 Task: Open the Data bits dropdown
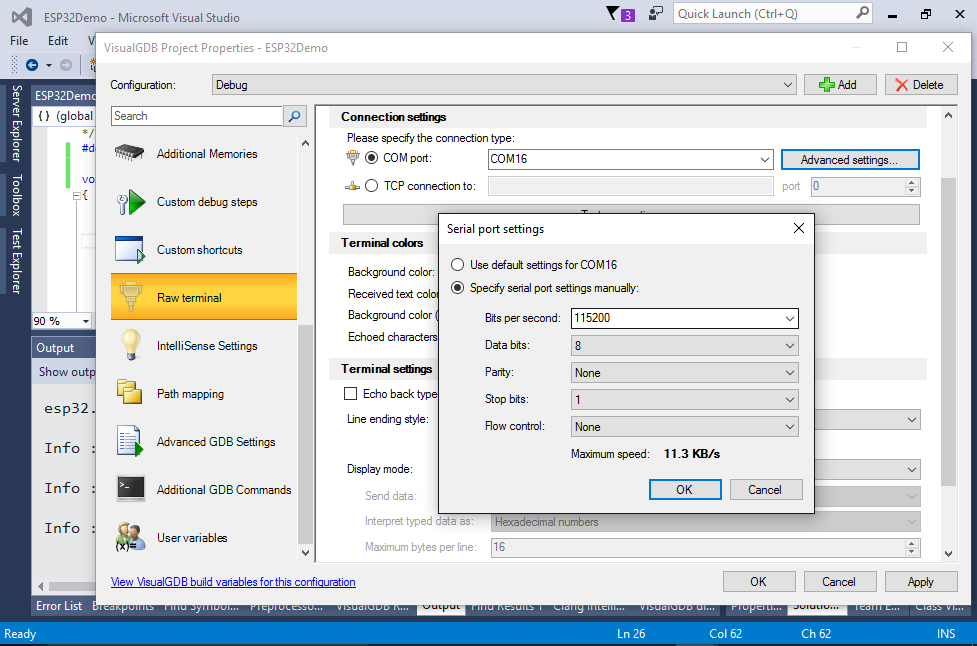pos(684,346)
